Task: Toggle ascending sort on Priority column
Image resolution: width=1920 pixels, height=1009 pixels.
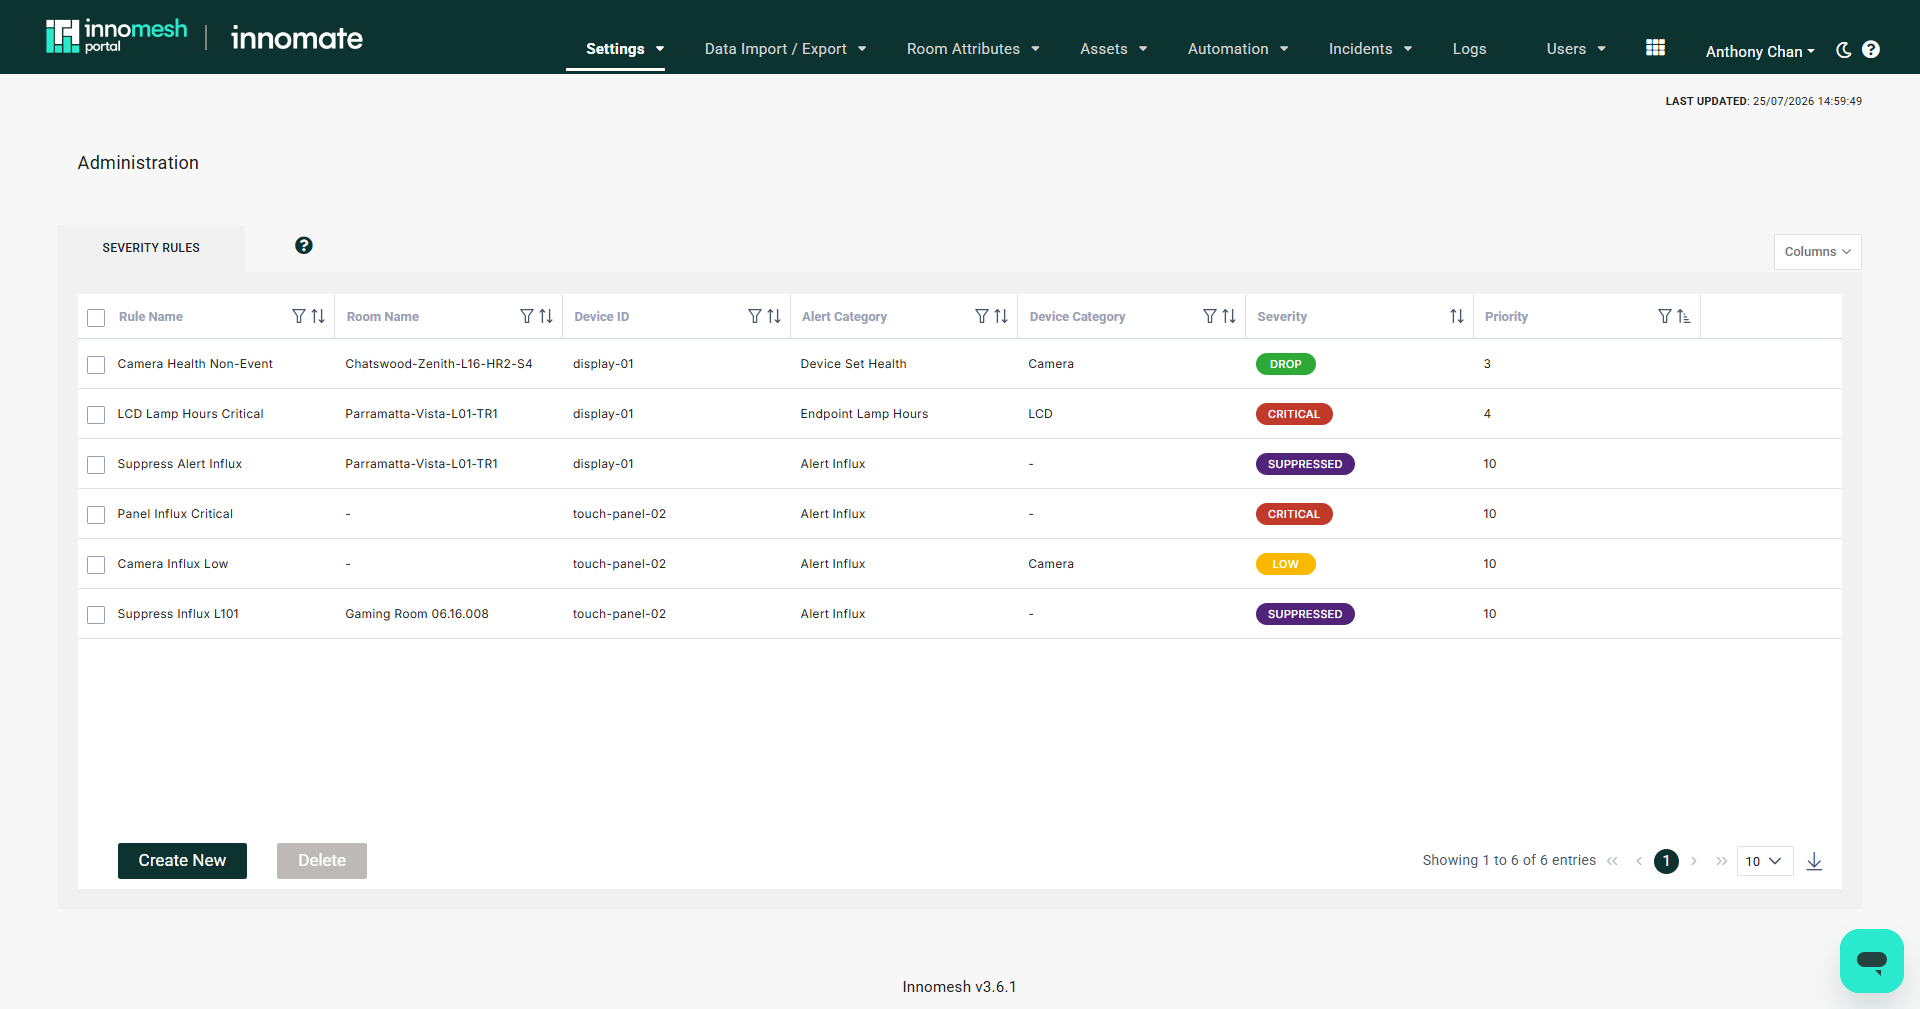Action: tap(1684, 316)
